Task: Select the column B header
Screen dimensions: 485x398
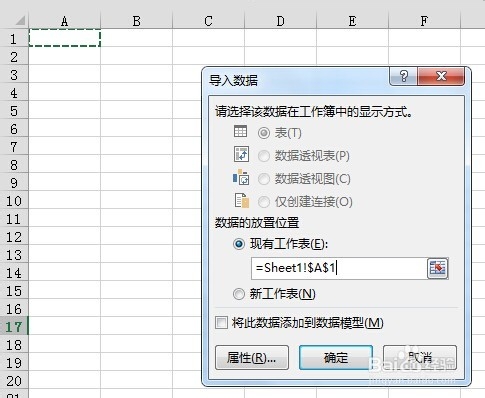Action: (136, 21)
